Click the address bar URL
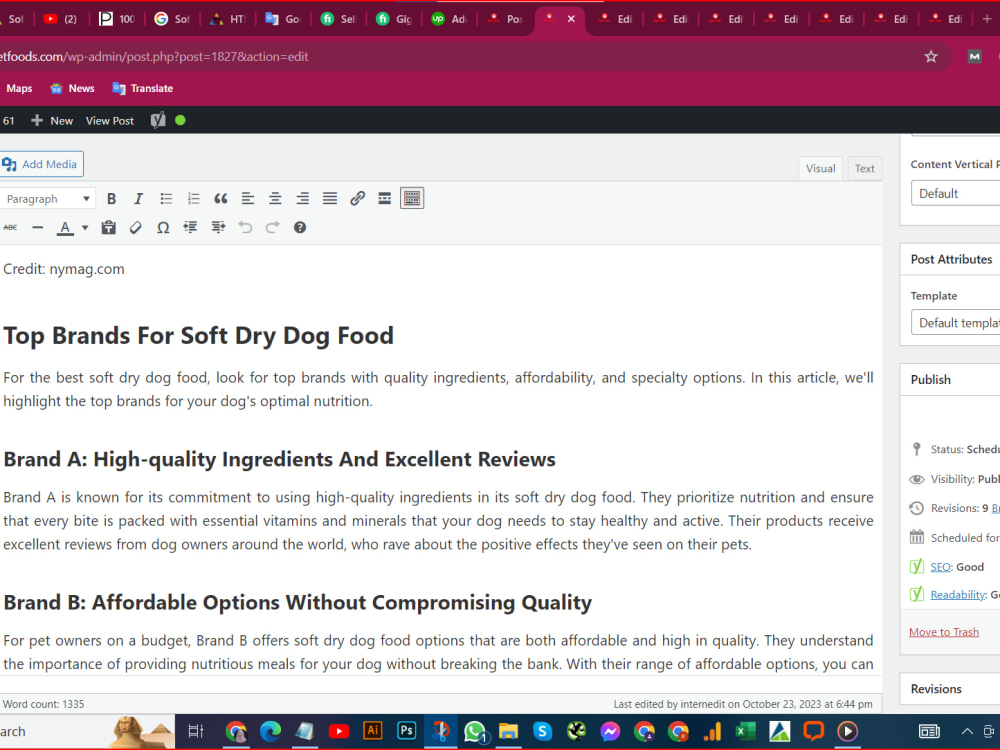This screenshot has width=1000, height=750. (154, 57)
